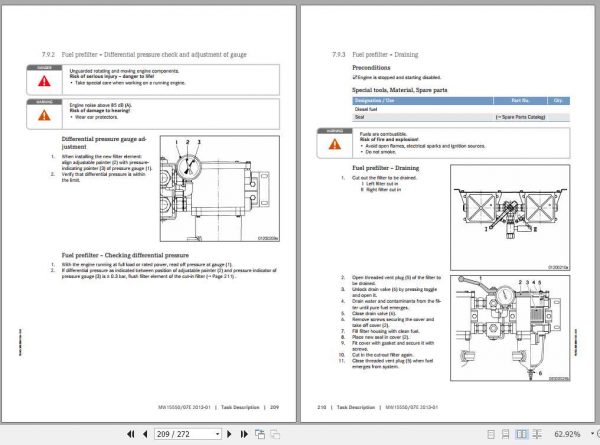Click the Special tools, Material, Spare parts heading

tap(399, 90)
